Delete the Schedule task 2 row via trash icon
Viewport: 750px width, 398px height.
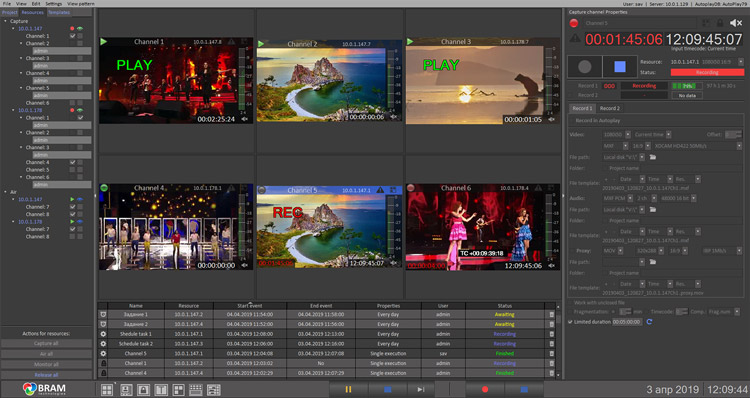pyautogui.click(x=551, y=344)
